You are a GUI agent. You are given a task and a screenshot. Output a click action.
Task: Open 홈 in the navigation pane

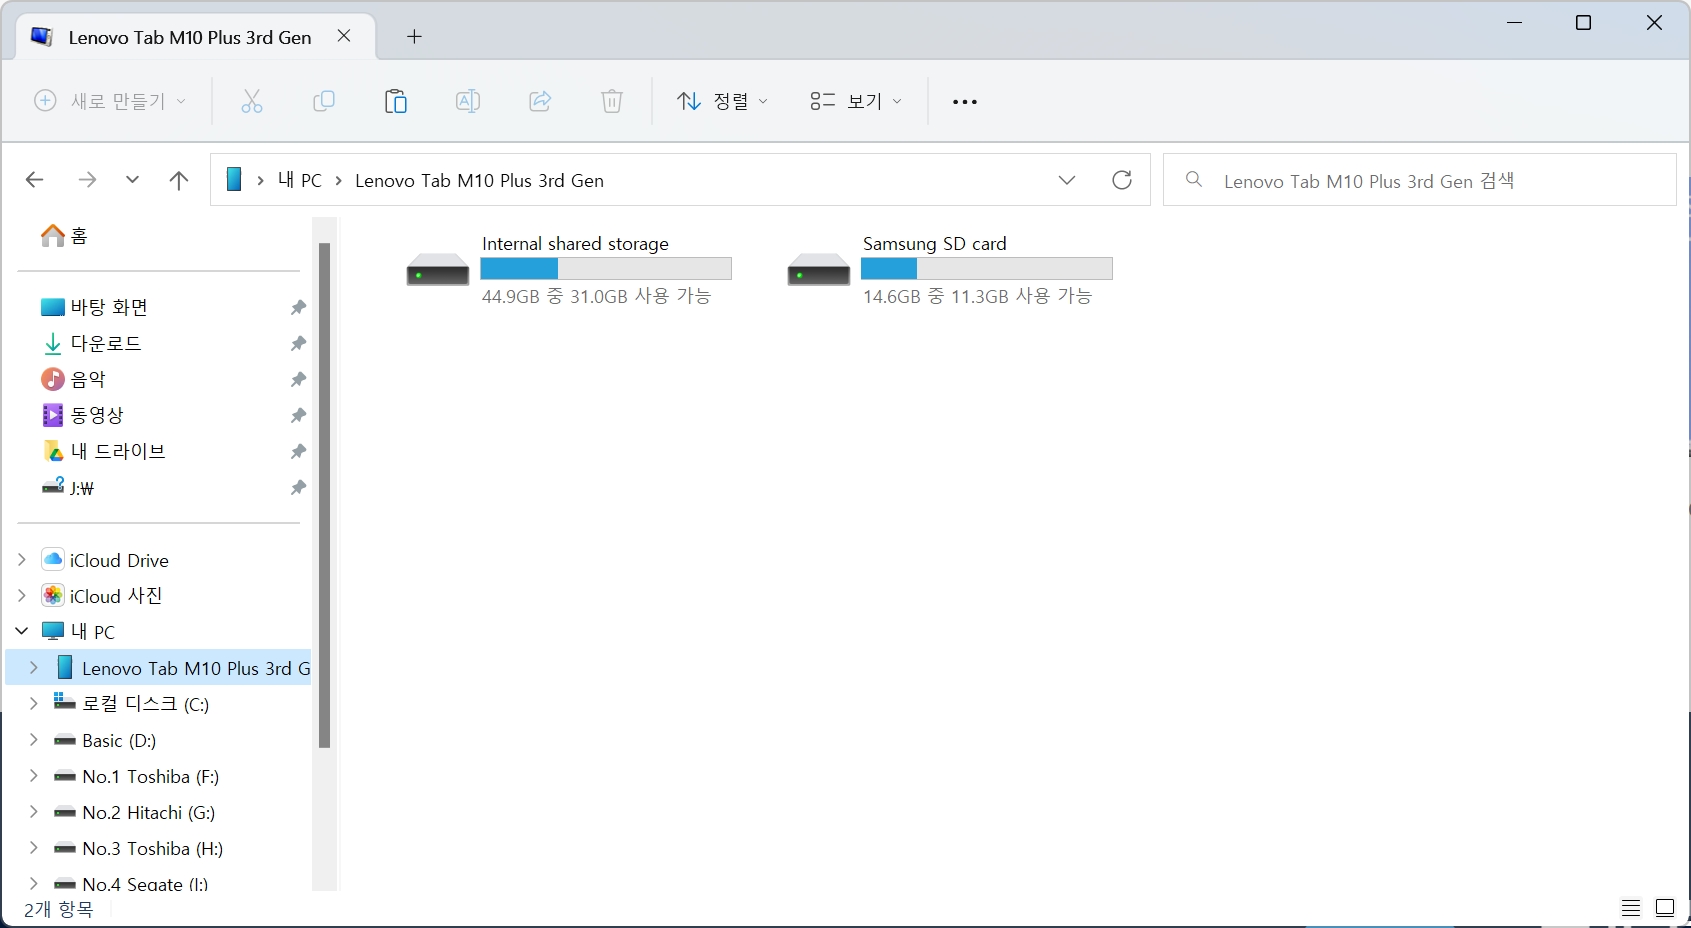(65, 236)
